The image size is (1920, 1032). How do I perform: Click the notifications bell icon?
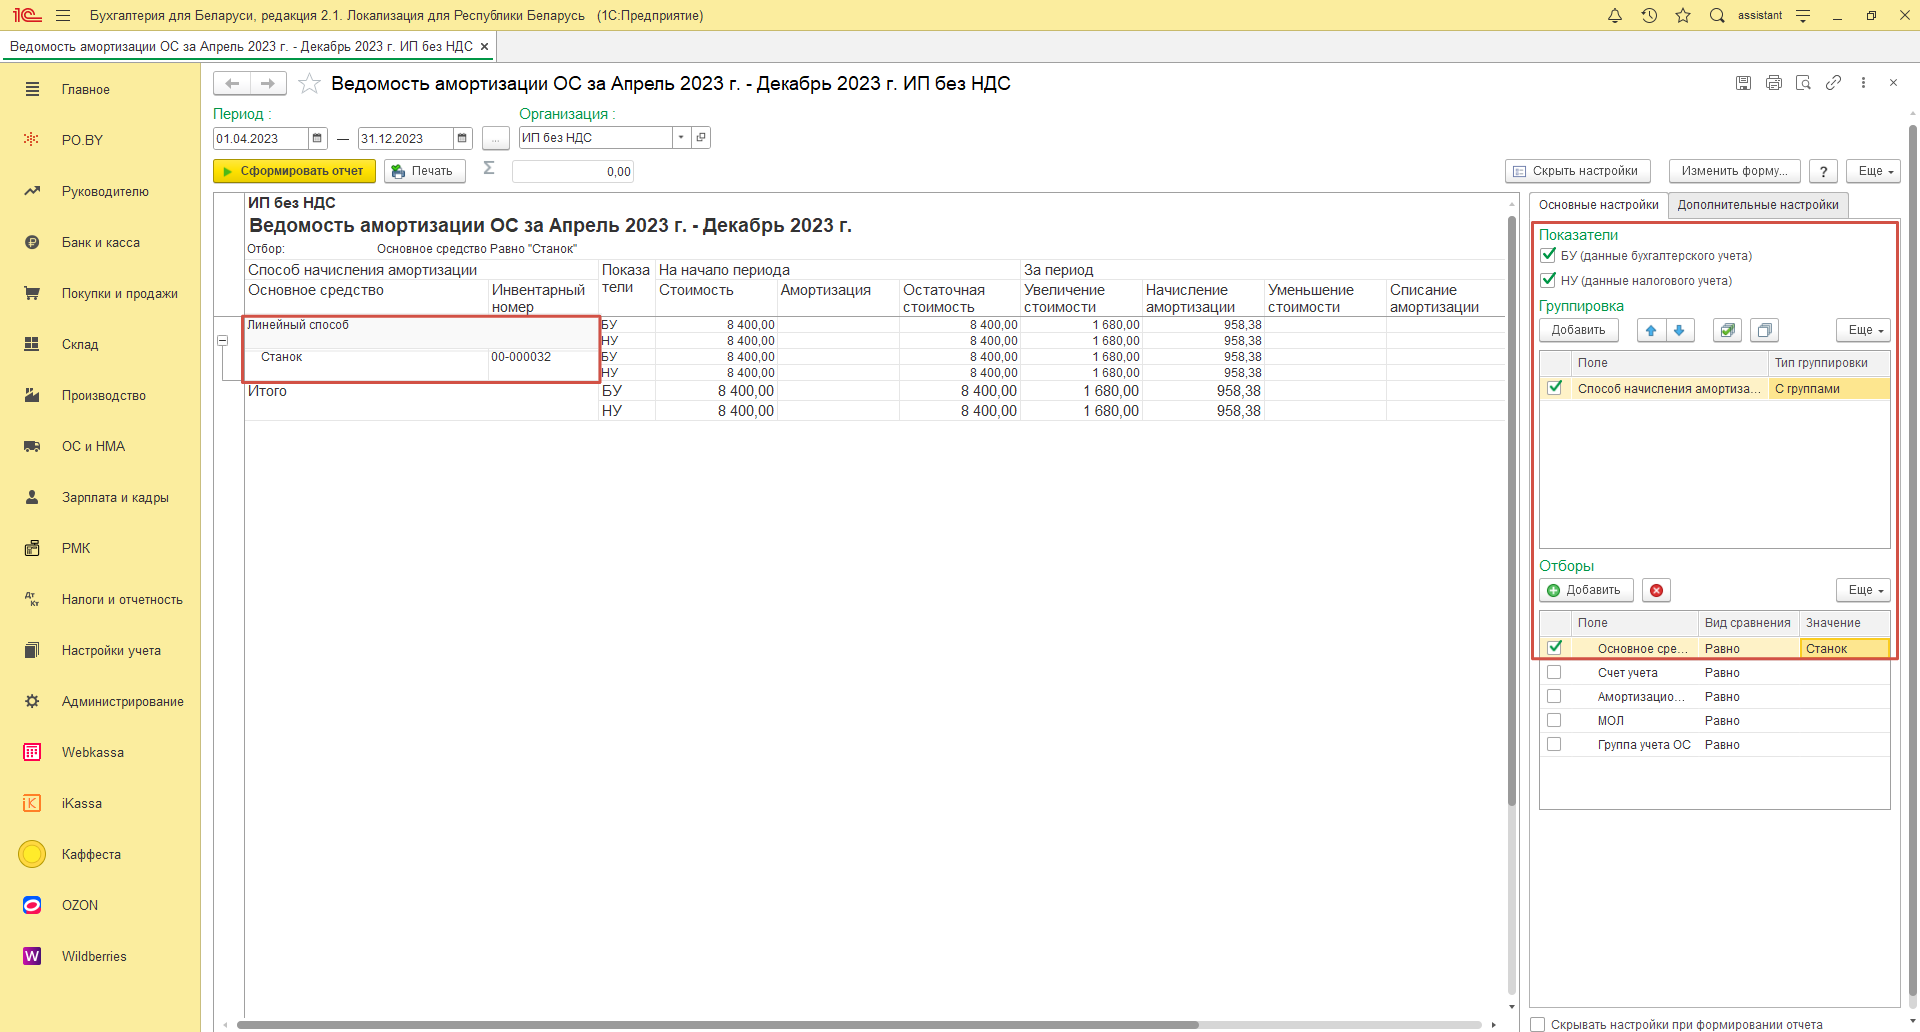coord(1614,15)
